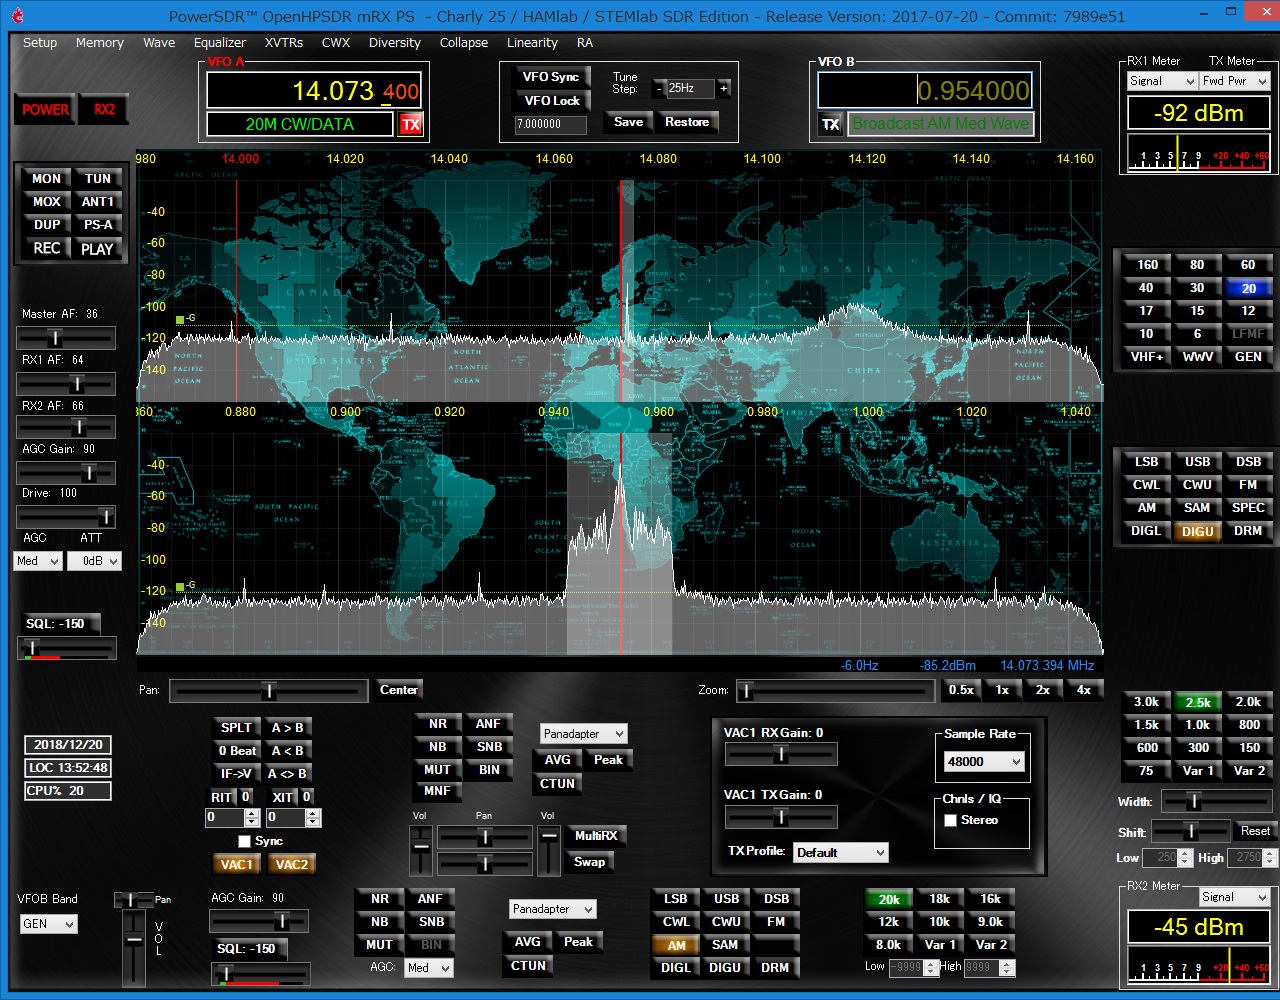Toggle the VAC2 button
This screenshot has height=1000, width=1280.
coord(292,864)
